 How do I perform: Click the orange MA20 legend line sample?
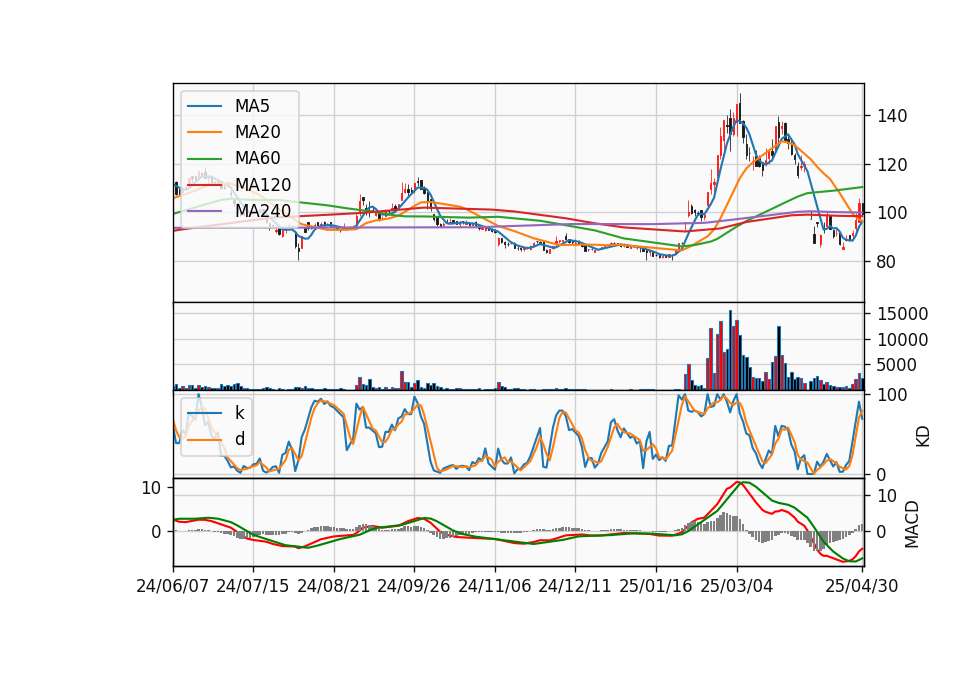[x=204, y=132]
